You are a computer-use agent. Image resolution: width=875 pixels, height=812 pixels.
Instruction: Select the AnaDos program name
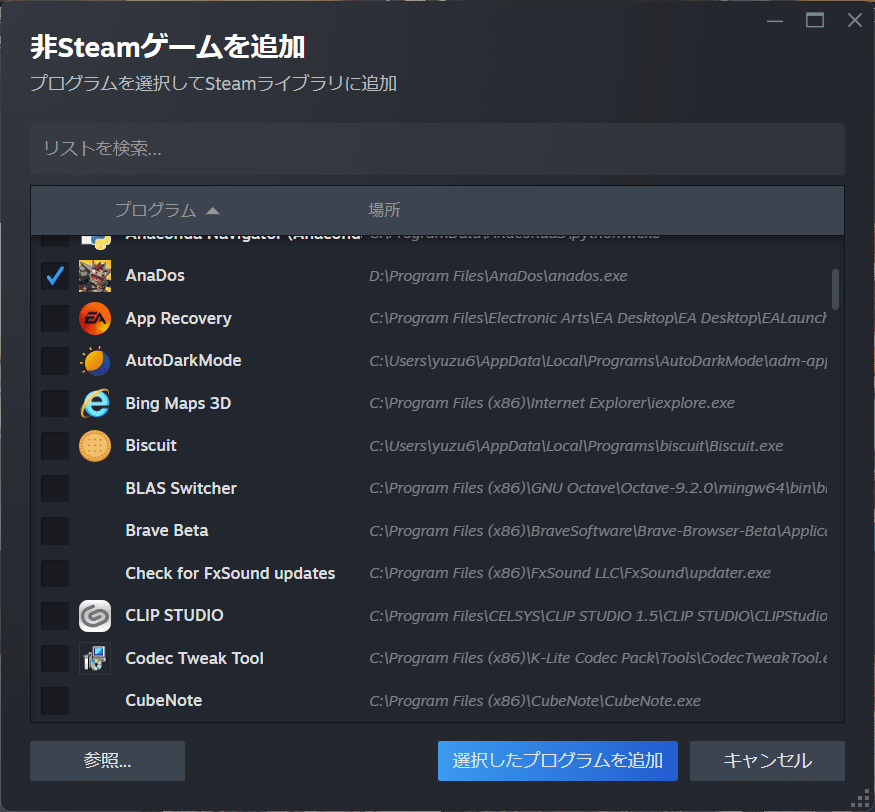coord(155,276)
